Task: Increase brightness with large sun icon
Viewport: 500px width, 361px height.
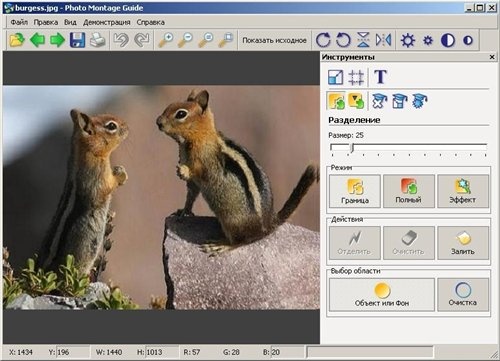Action: (408, 40)
